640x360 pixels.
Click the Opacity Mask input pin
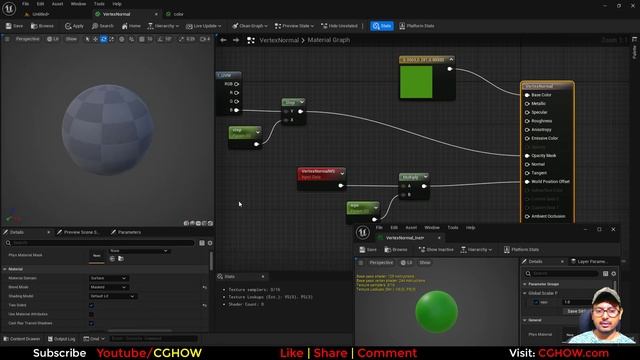pos(527,156)
